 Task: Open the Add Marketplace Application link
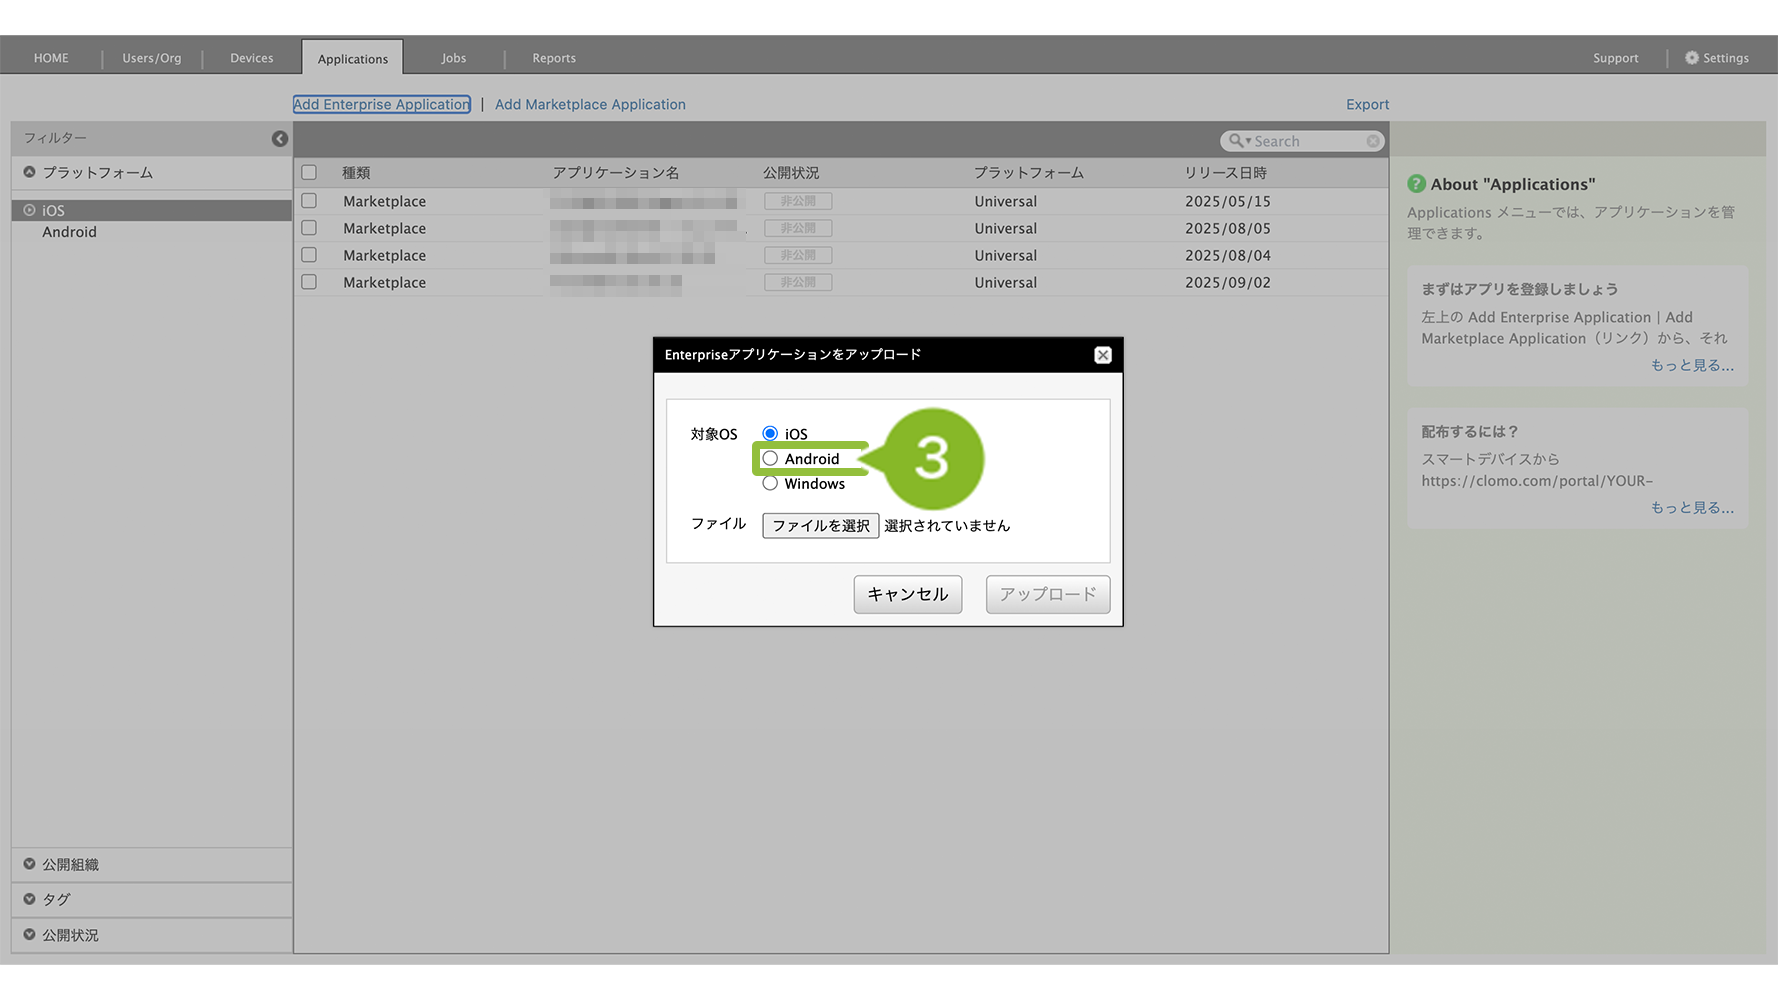[x=590, y=104]
